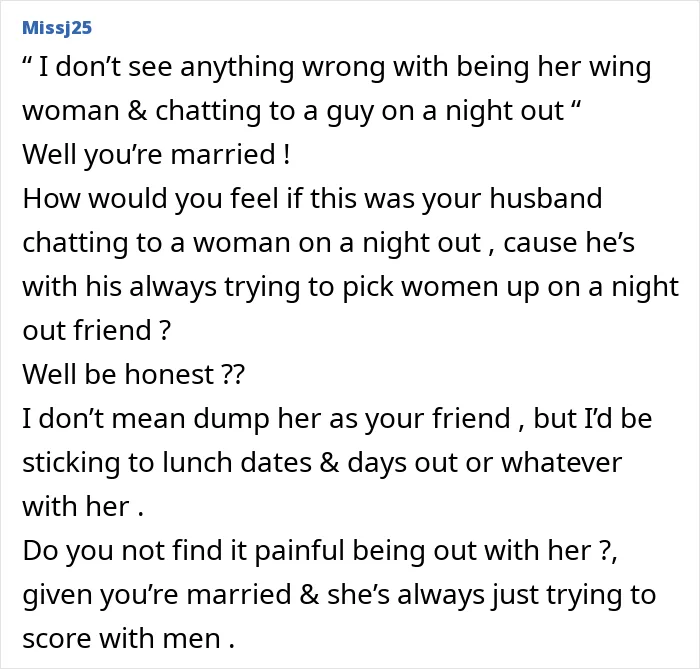Image resolution: width=700 pixels, height=669 pixels.
Task: Click the line starting "chatting to a woman"
Action: click(x=329, y=244)
